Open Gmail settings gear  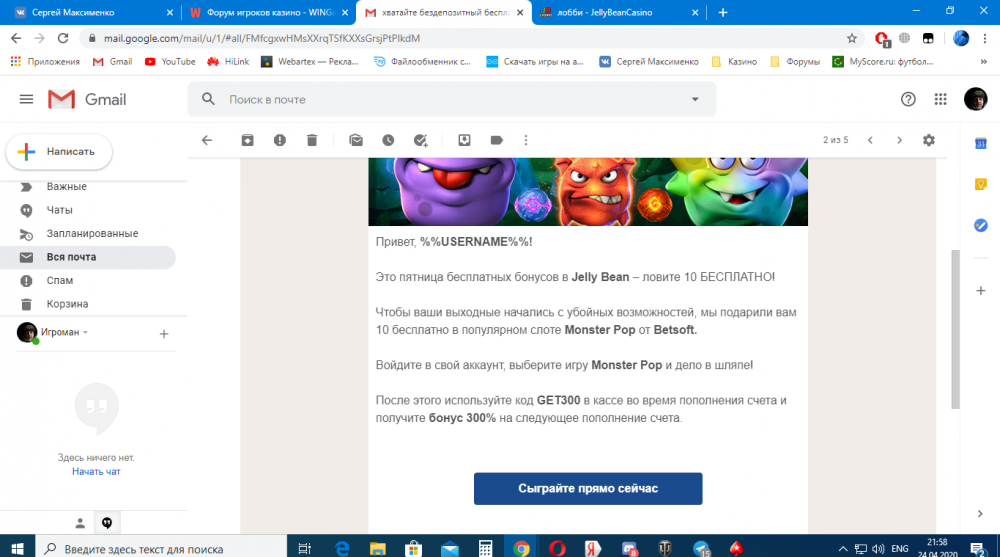pyautogui.click(x=929, y=140)
